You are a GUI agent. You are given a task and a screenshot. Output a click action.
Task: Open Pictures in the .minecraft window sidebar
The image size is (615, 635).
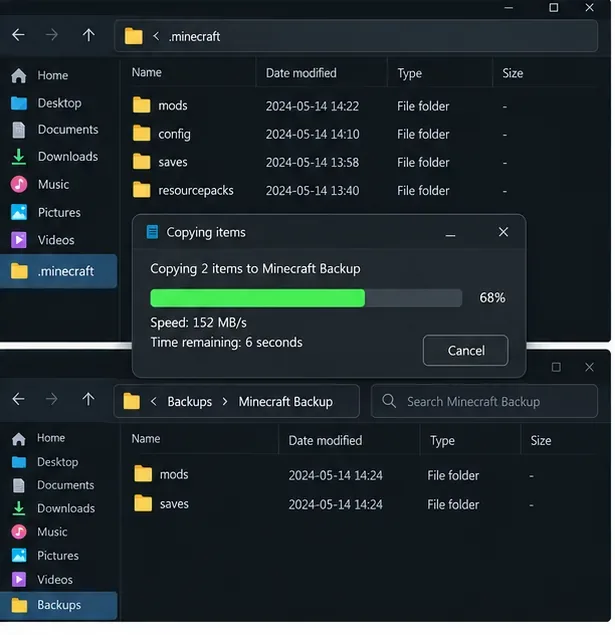(45, 212)
